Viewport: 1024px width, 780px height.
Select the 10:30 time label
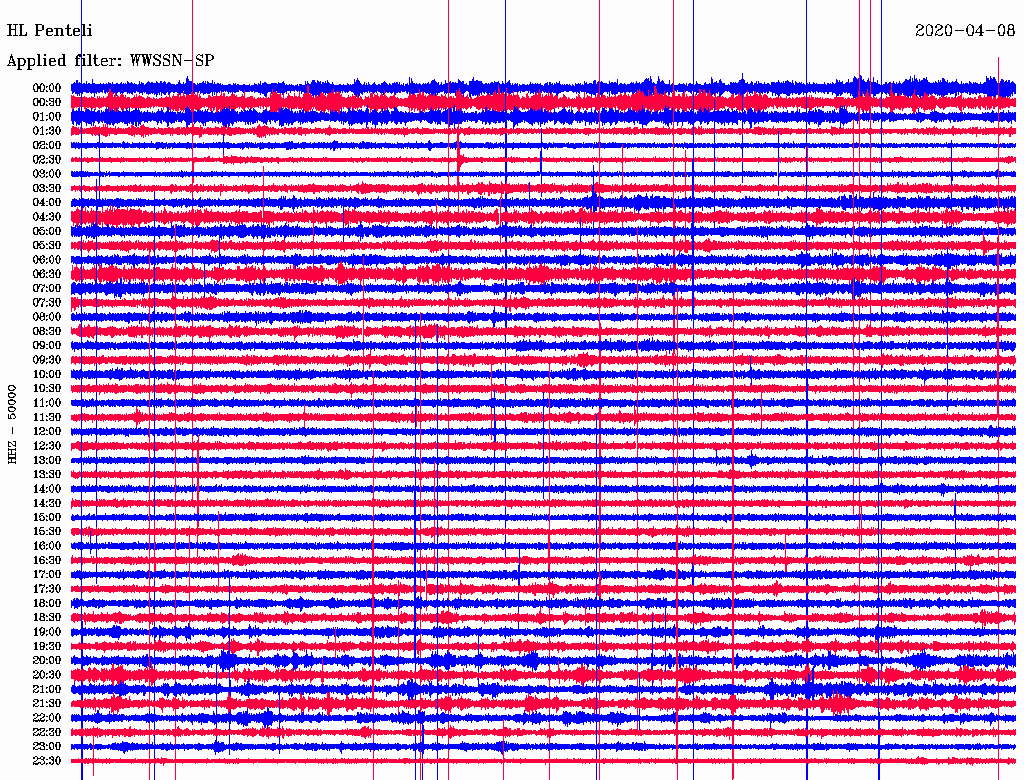(47, 389)
